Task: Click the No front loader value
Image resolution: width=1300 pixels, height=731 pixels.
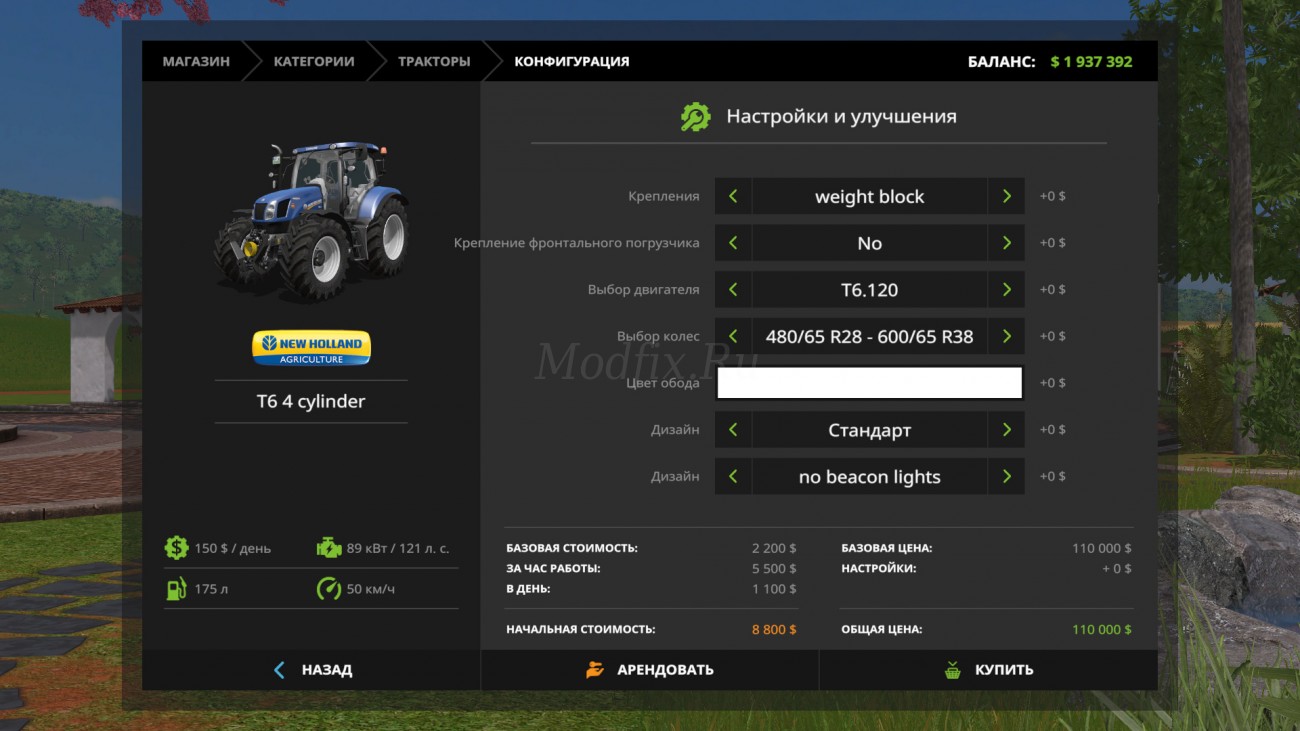Action: pos(869,243)
